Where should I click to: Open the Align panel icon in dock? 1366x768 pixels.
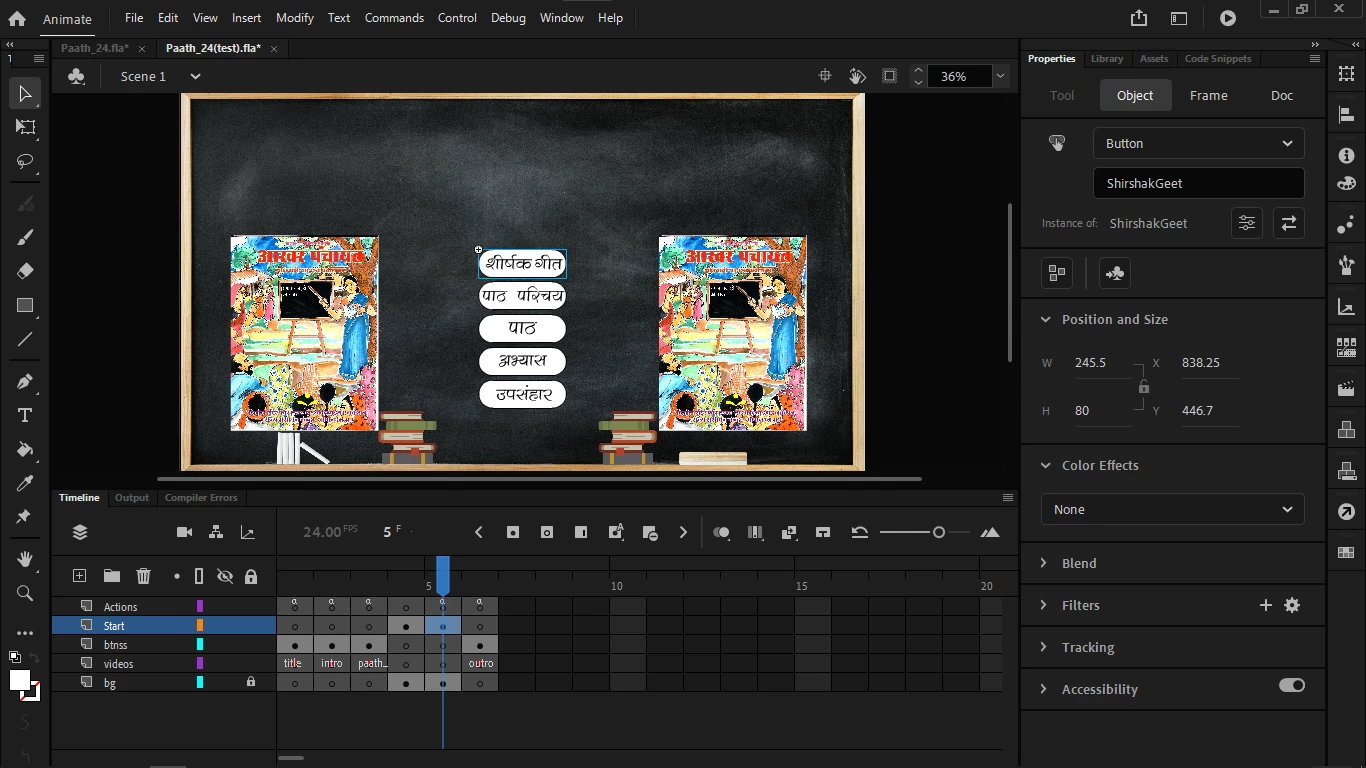point(1347,117)
